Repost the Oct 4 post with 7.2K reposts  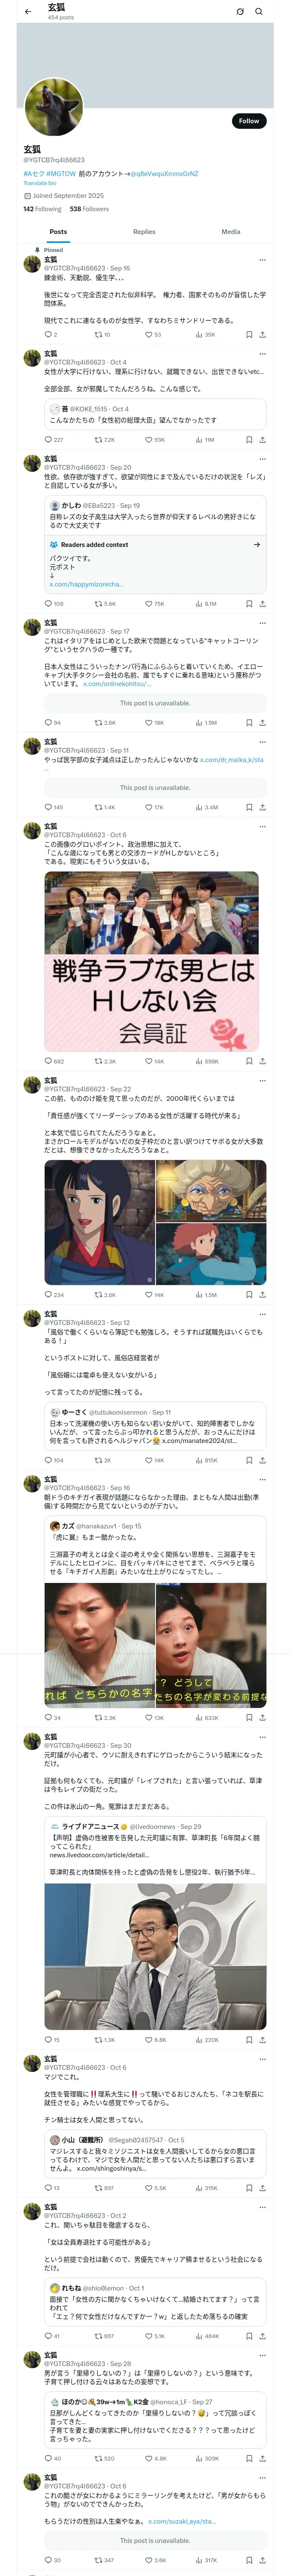pos(105,440)
